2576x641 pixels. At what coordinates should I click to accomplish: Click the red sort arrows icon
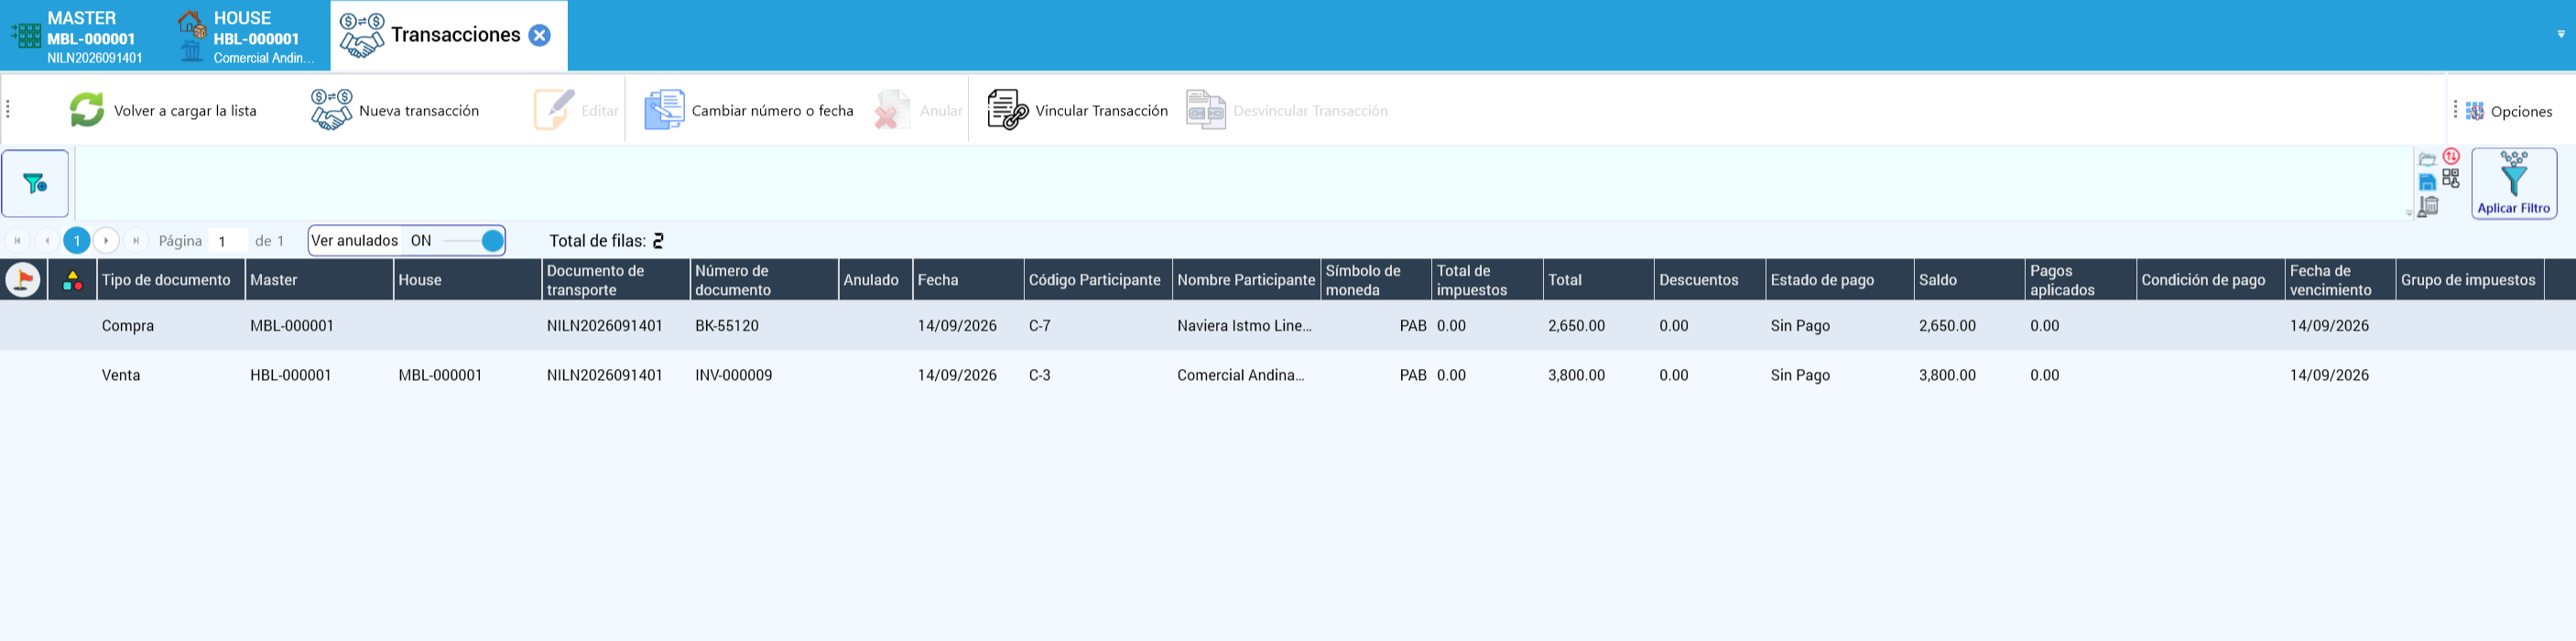click(x=2451, y=156)
